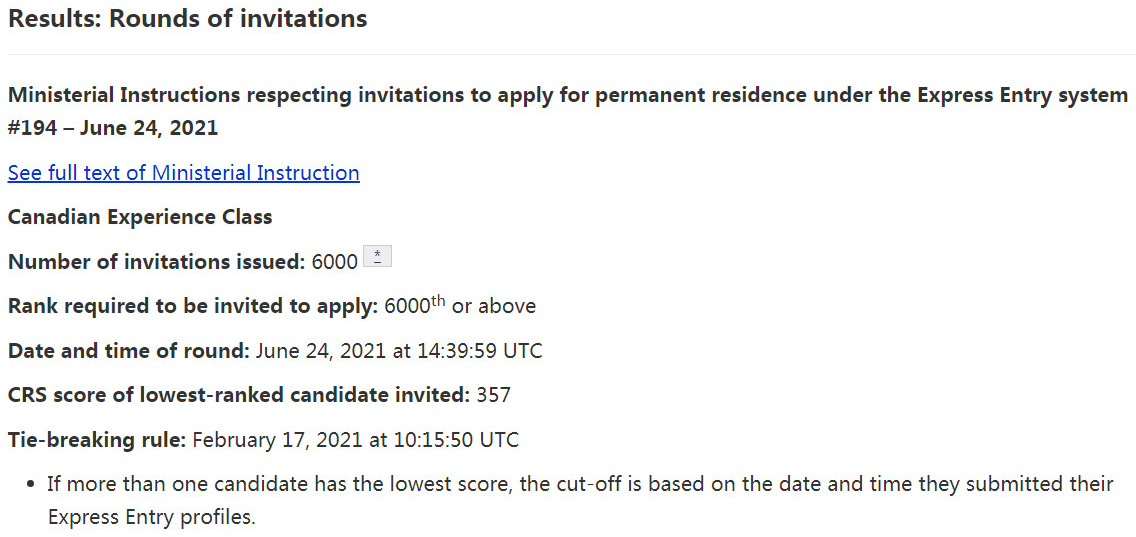The height and width of the screenshot is (537, 1136).
Task: Click the asterisk footnote button beside 6000
Action: (x=377, y=257)
